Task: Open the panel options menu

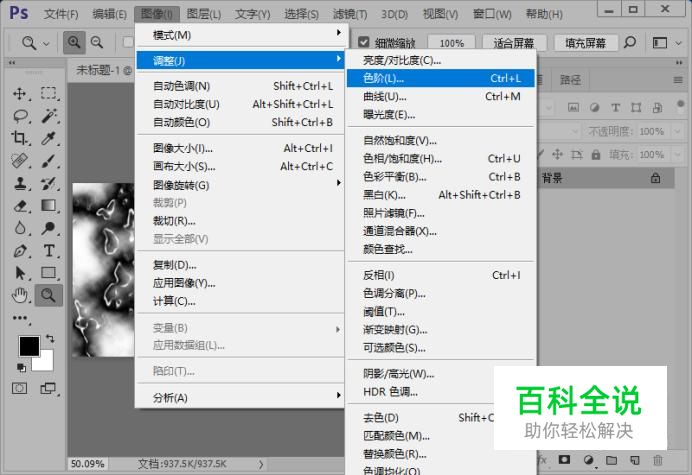Action: 678,80
